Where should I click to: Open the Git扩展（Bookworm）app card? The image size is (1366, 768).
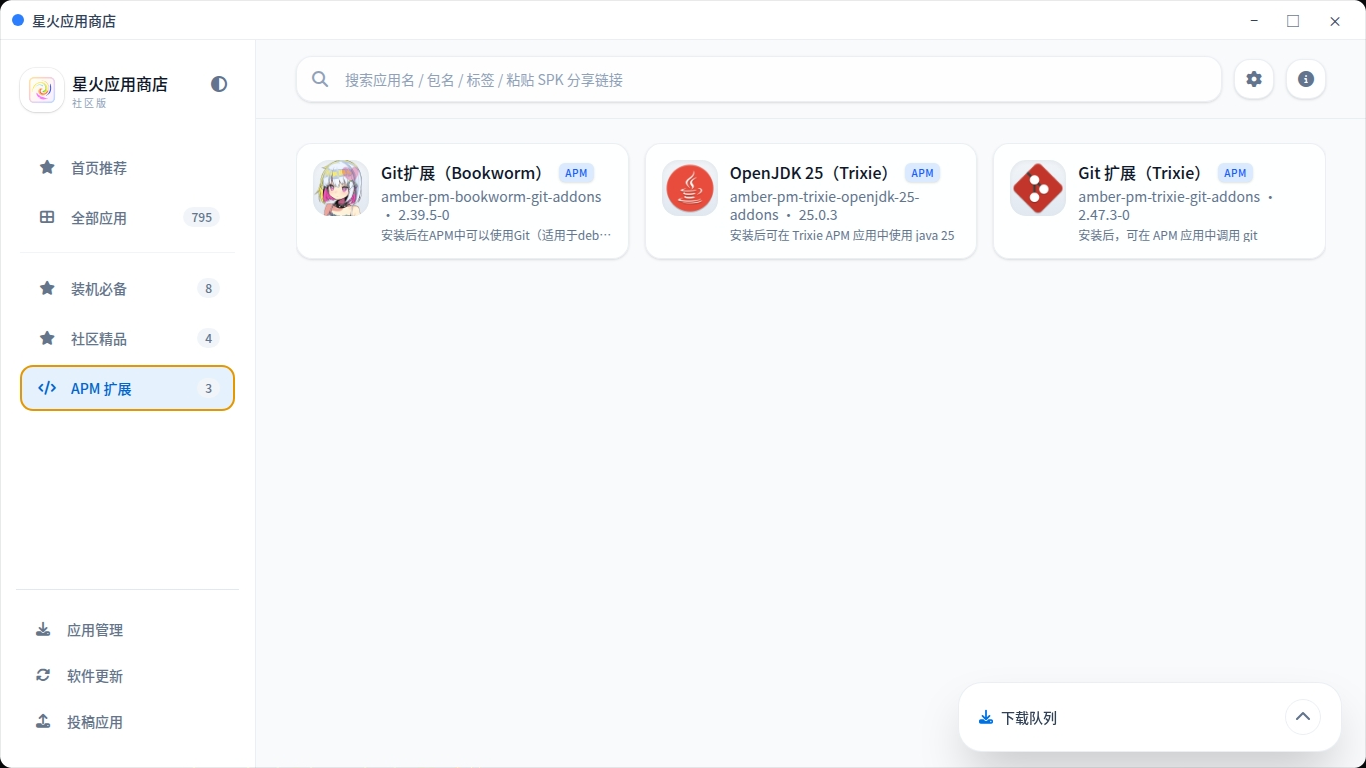[x=463, y=201]
